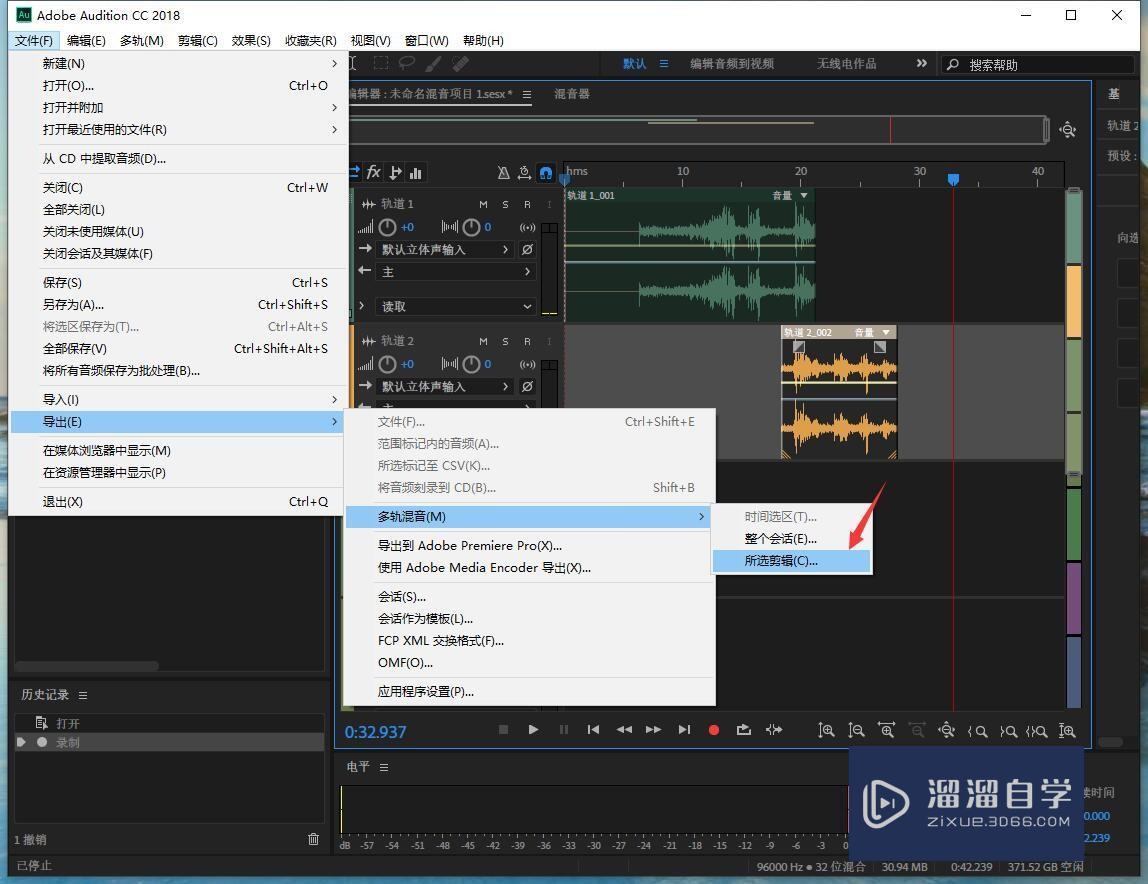The image size is (1148, 884).
Task: Clear history with trash icon
Action: coord(313,839)
